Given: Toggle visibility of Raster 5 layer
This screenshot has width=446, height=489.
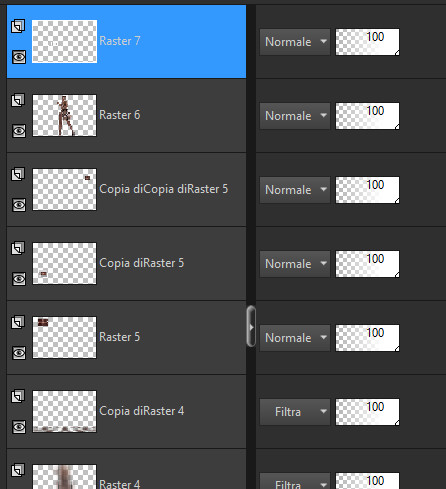Looking at the screenshot, I should tap(19, 353).
